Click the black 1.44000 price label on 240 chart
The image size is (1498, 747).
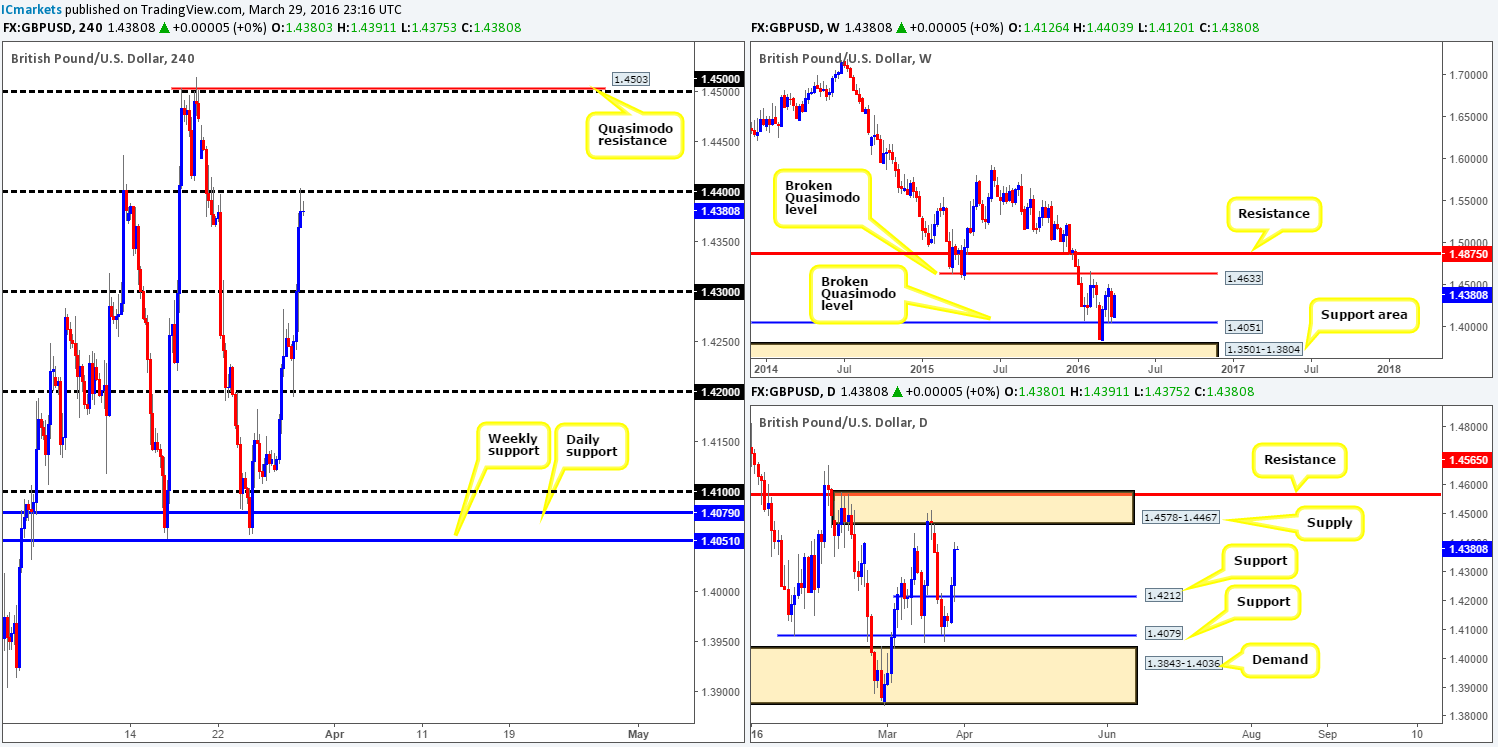720,192
